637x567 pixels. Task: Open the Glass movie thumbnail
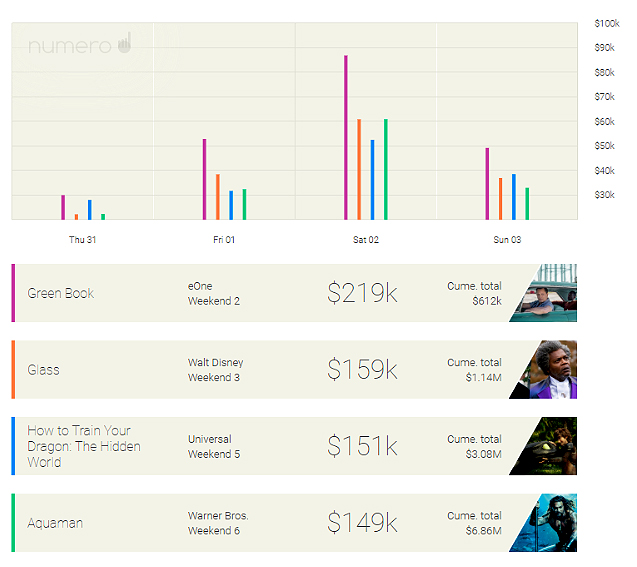click(x=548, y=369)
